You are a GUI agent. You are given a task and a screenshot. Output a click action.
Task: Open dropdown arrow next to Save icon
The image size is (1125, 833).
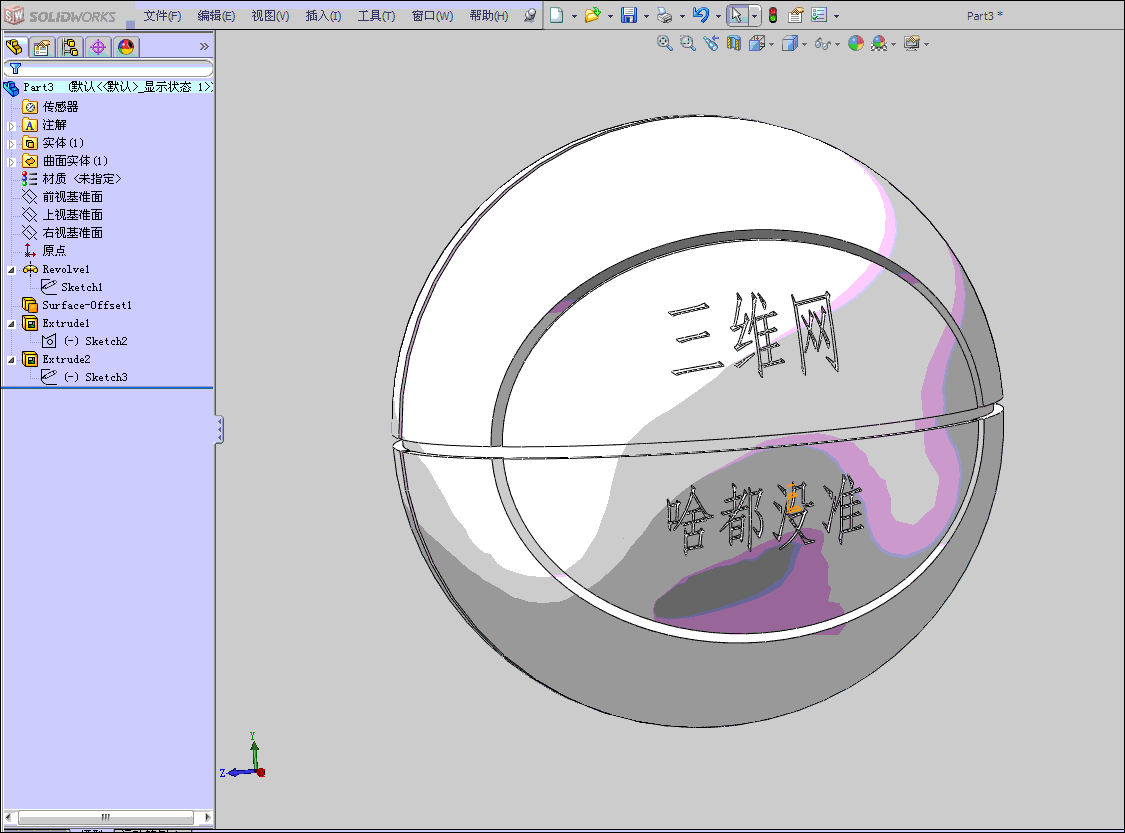coord(646,16)
